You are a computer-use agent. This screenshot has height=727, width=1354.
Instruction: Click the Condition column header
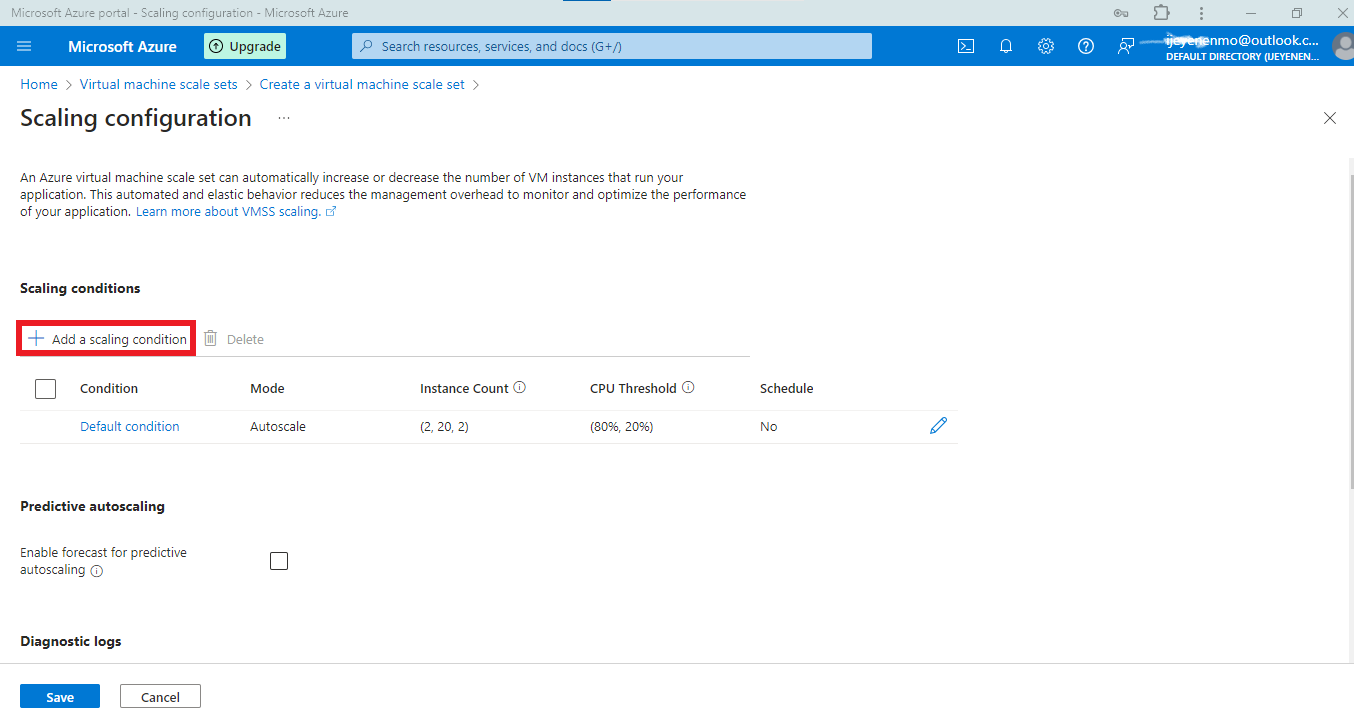[x=109, y=388]
